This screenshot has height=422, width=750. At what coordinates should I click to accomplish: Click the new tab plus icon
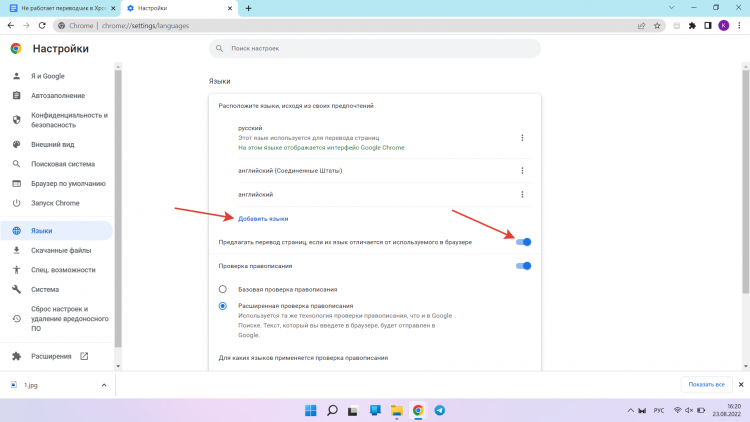point(248,8)
